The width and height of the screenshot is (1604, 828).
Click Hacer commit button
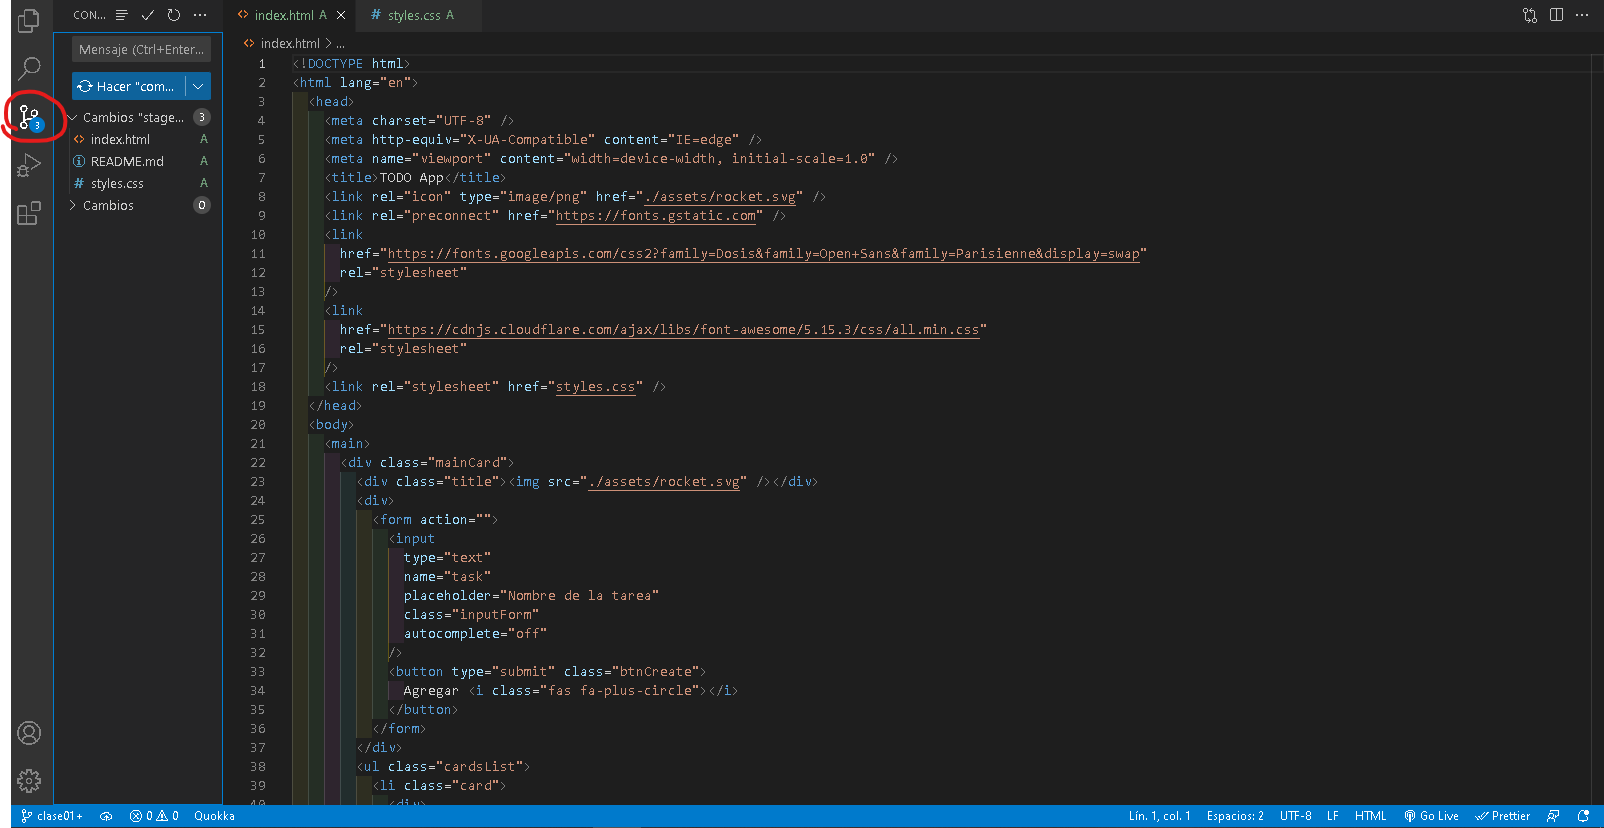(x=128, y=86)
